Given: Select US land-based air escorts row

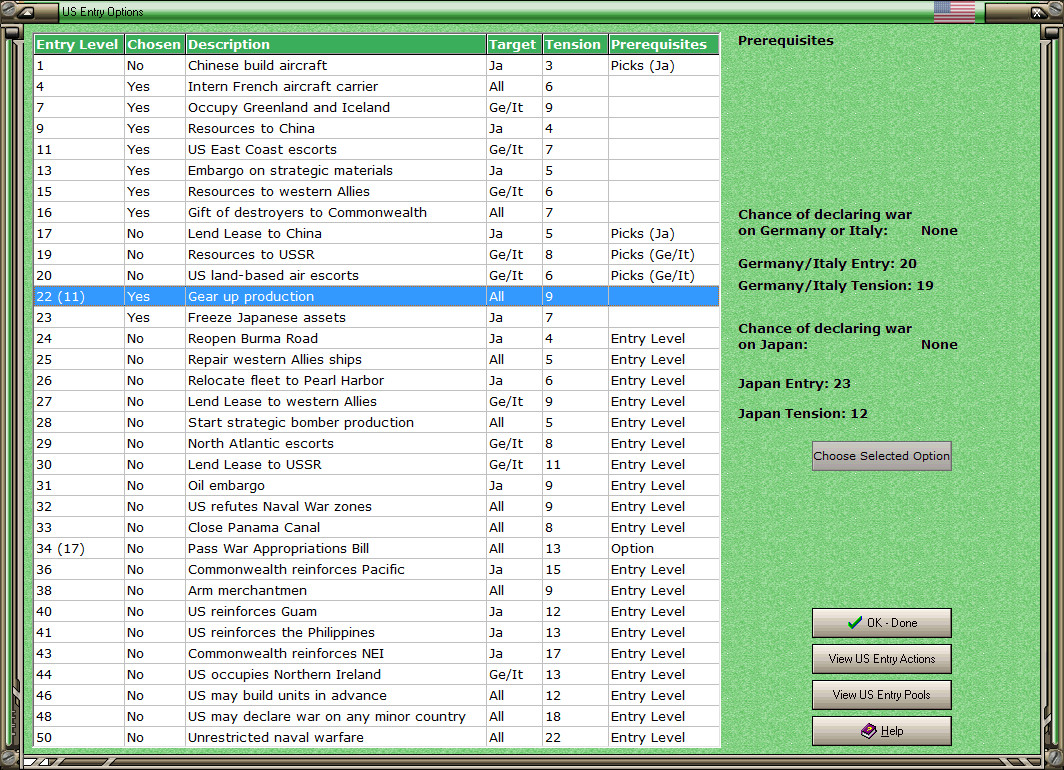Looking at the screenshot, I should [377, 276].
